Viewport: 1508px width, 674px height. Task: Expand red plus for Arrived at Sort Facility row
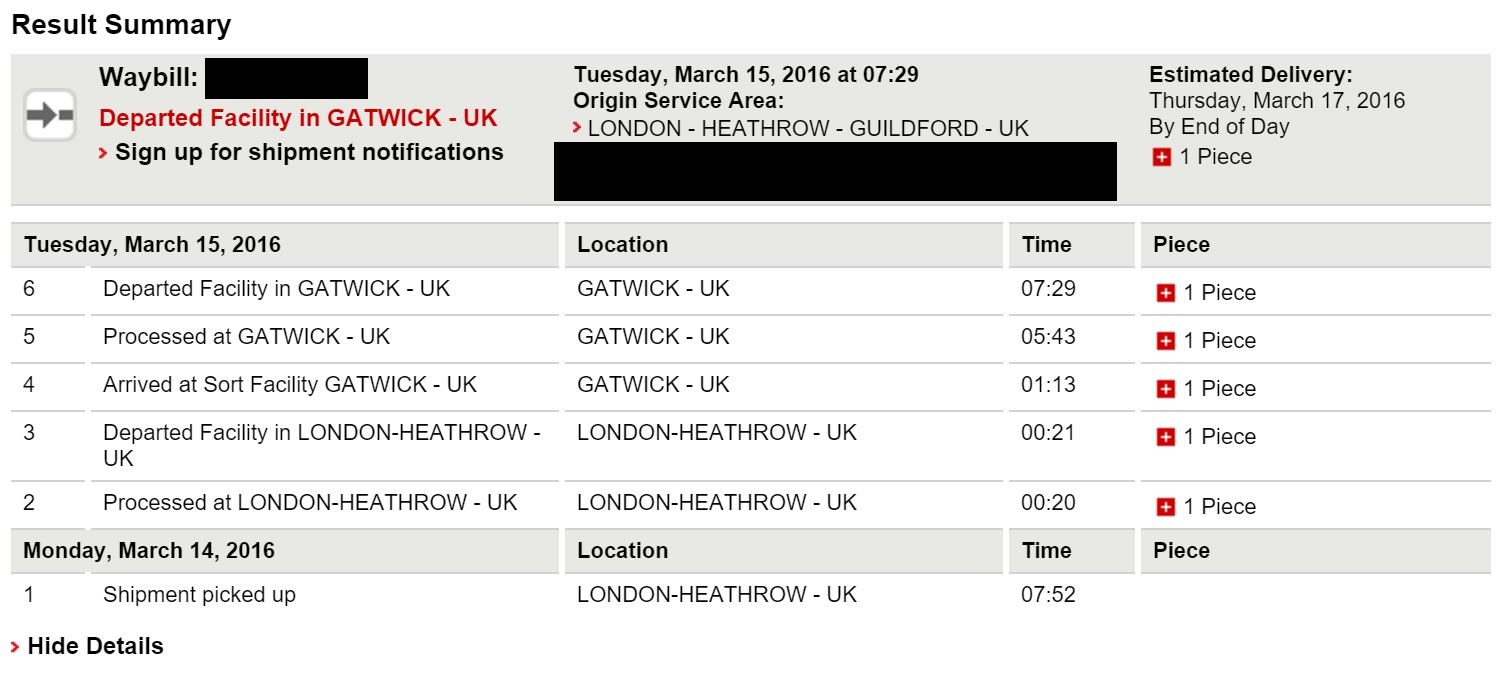tap(1165, 389)
